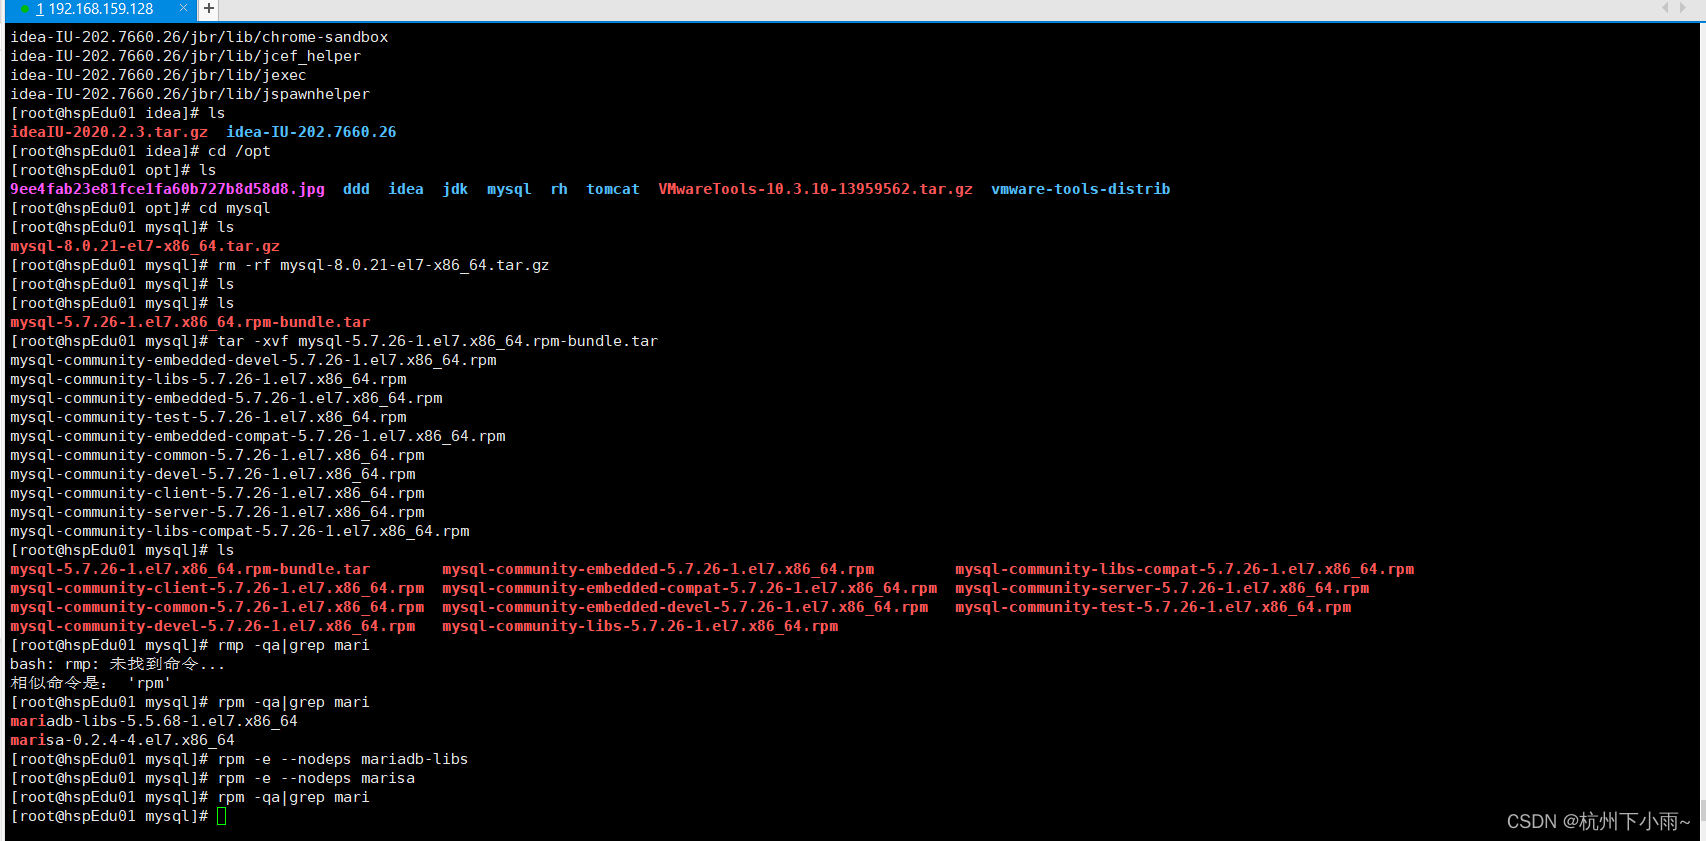Viewport: 1706px width, 841px height.
Task: Click the right tab-scroll arrow
Action: (x=1683, y=8)
